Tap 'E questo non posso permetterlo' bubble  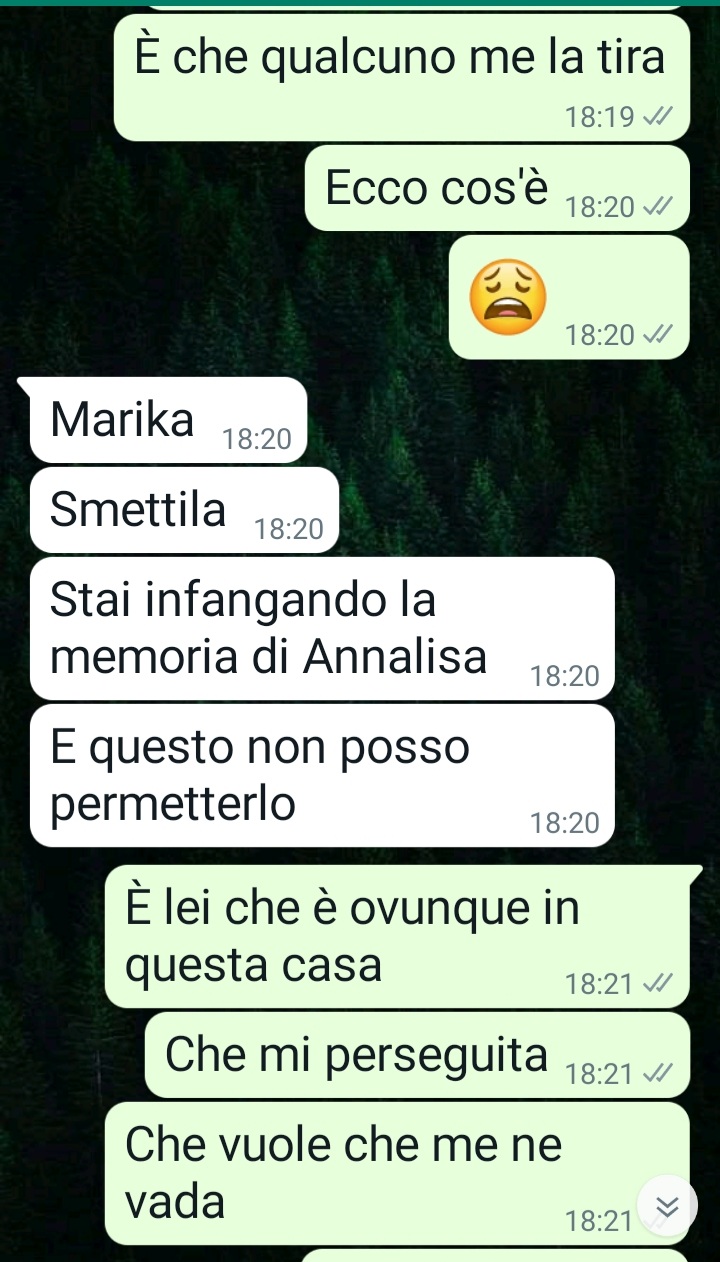pyautogui.click(x=322, y=775)
